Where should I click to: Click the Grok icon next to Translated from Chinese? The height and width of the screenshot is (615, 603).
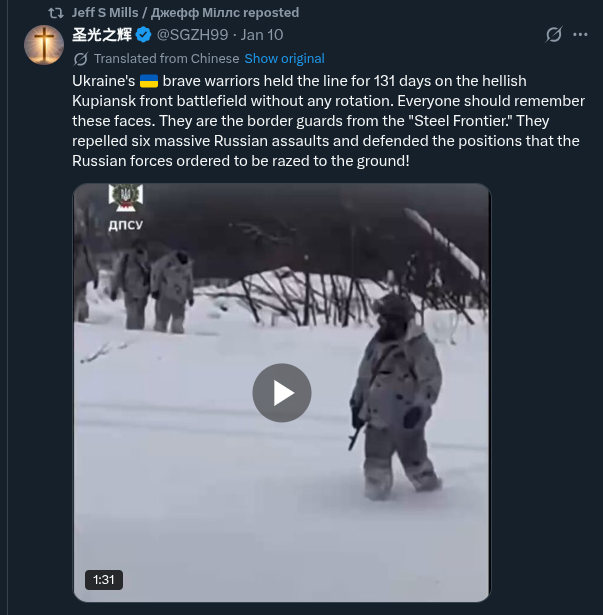coord(80,59)
